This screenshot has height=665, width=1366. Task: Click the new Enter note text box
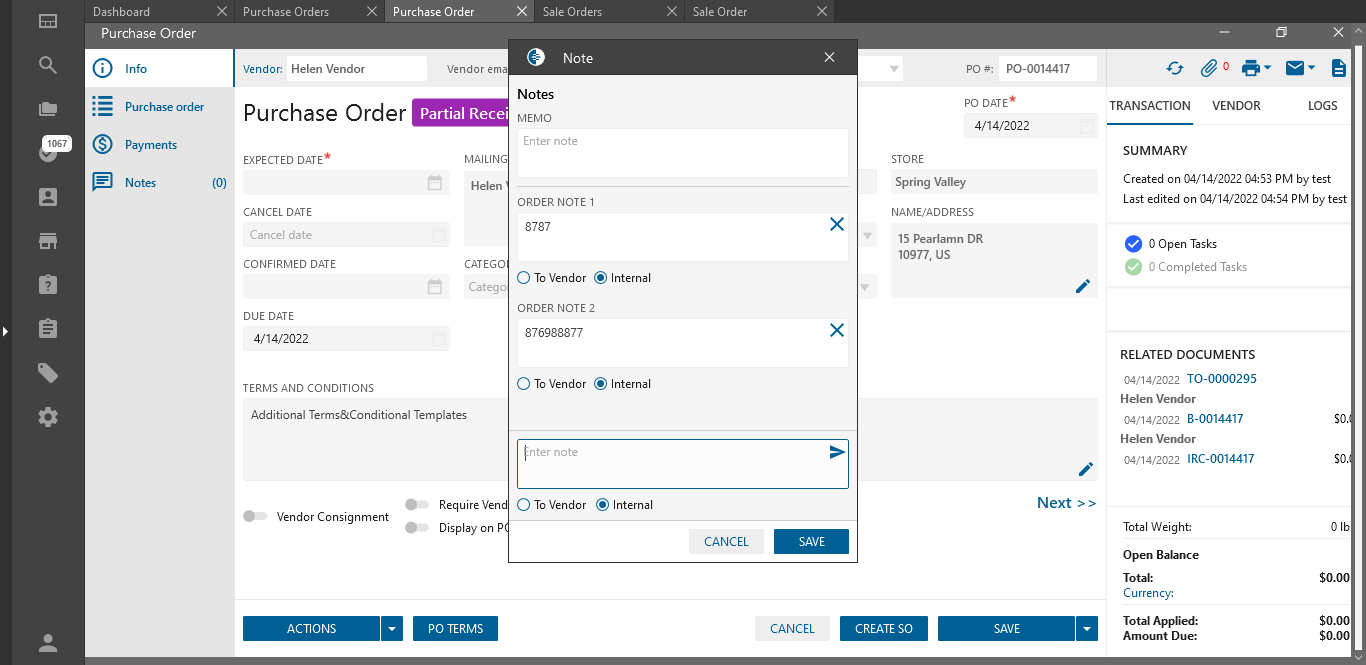point(683,464)
